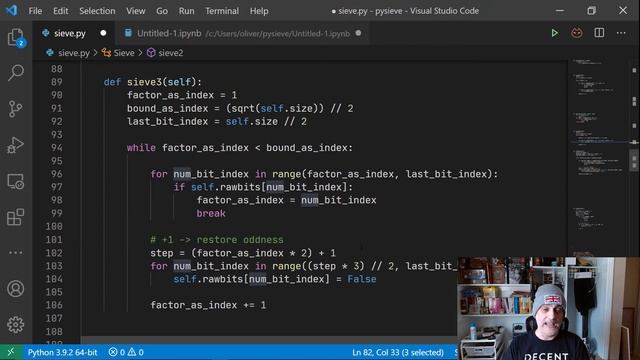Viewport: 640px width, 360px height.
Task: Open the Source Control view icon
Action: pos(16,109)
